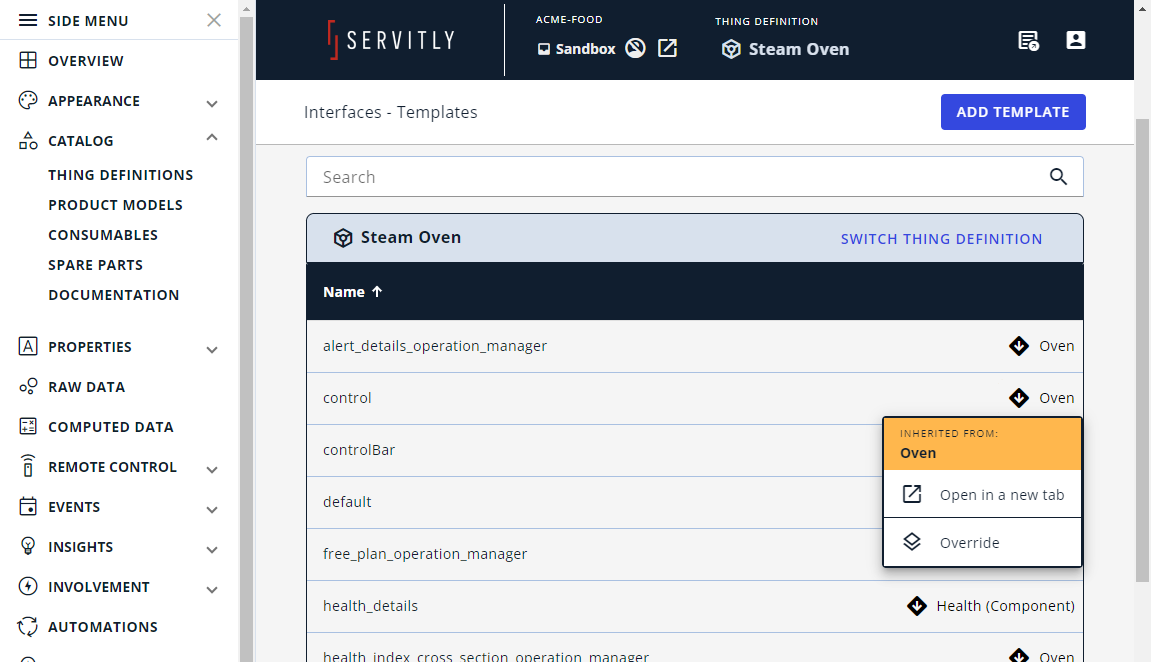
Task: Open Product Models in Catalog
Action: click(x=115, y=205)
